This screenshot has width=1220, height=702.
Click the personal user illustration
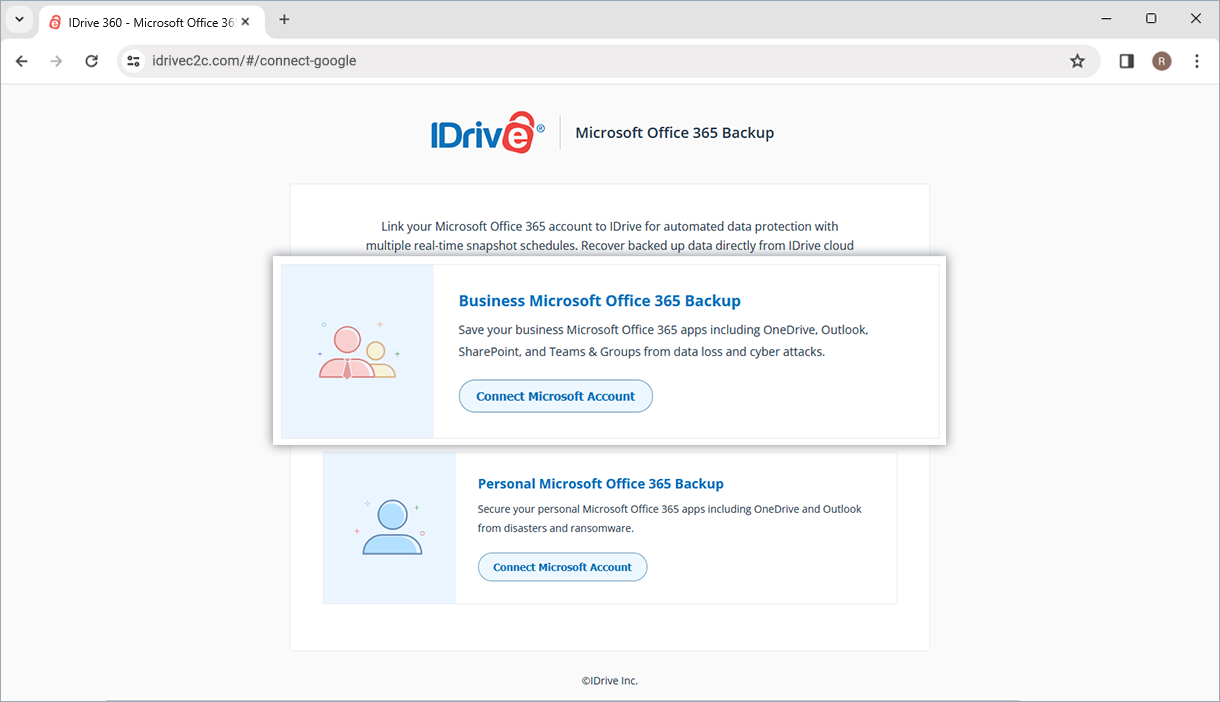(391, 527)
